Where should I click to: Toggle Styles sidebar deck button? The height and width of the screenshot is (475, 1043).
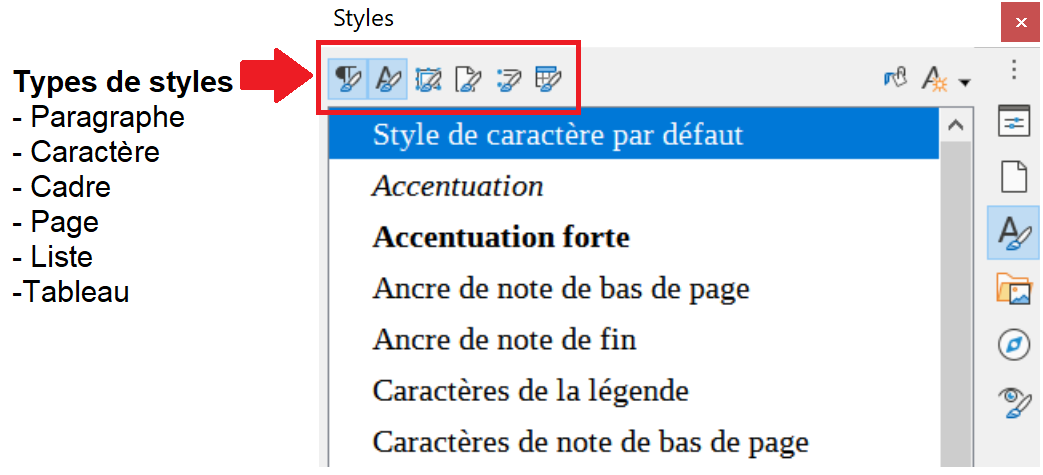point(1014,233)
